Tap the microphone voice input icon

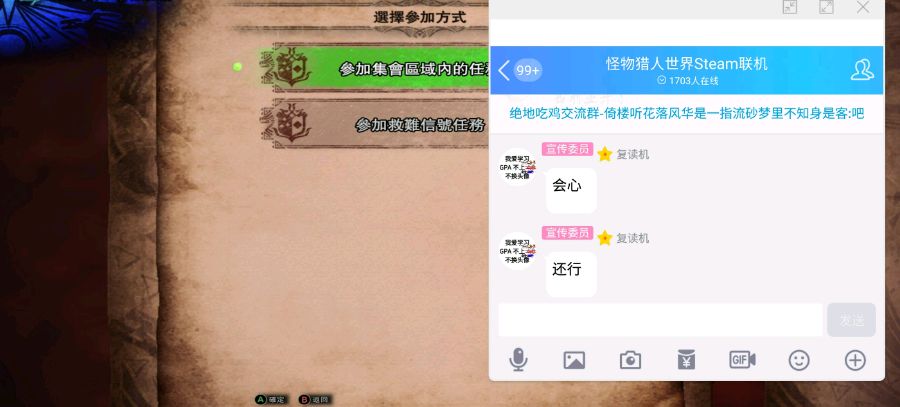click(518, 359)
